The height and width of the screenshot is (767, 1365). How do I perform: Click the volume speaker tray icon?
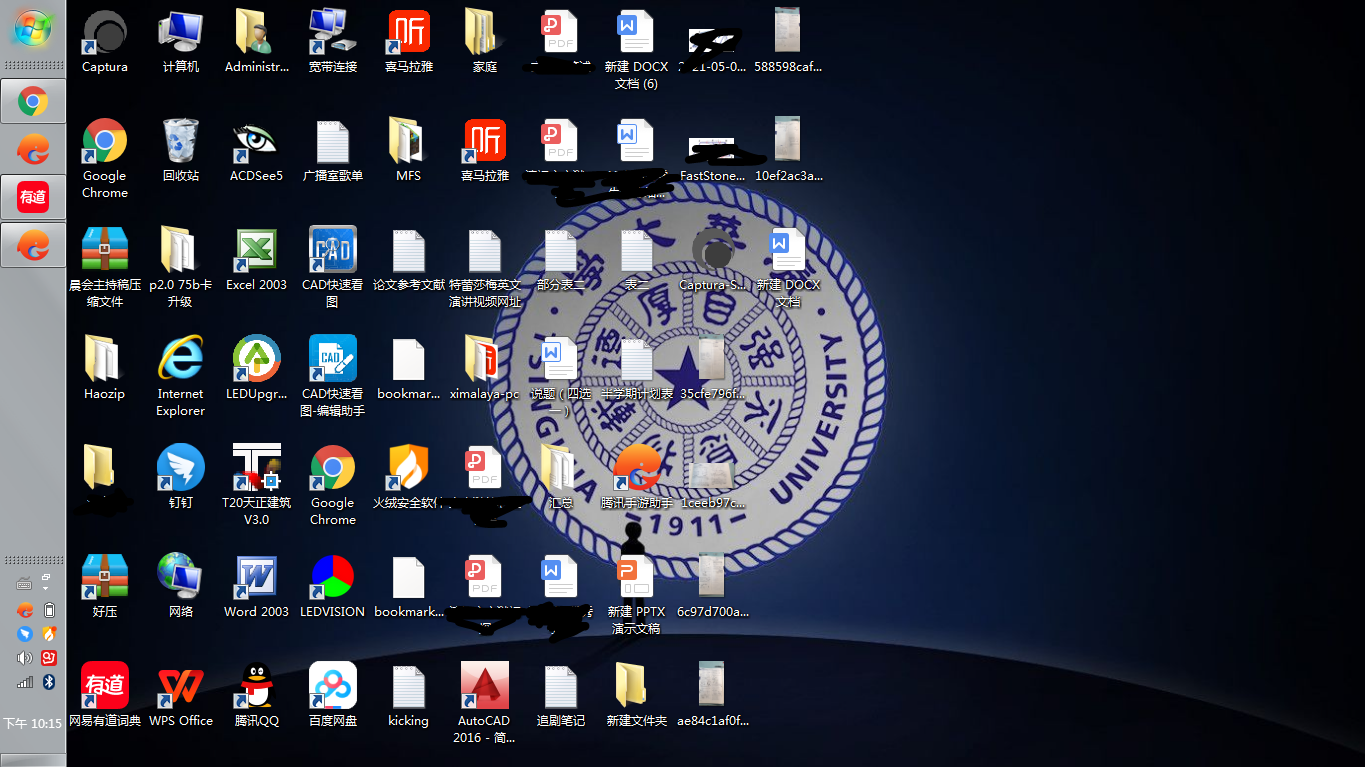coord(25,658)
